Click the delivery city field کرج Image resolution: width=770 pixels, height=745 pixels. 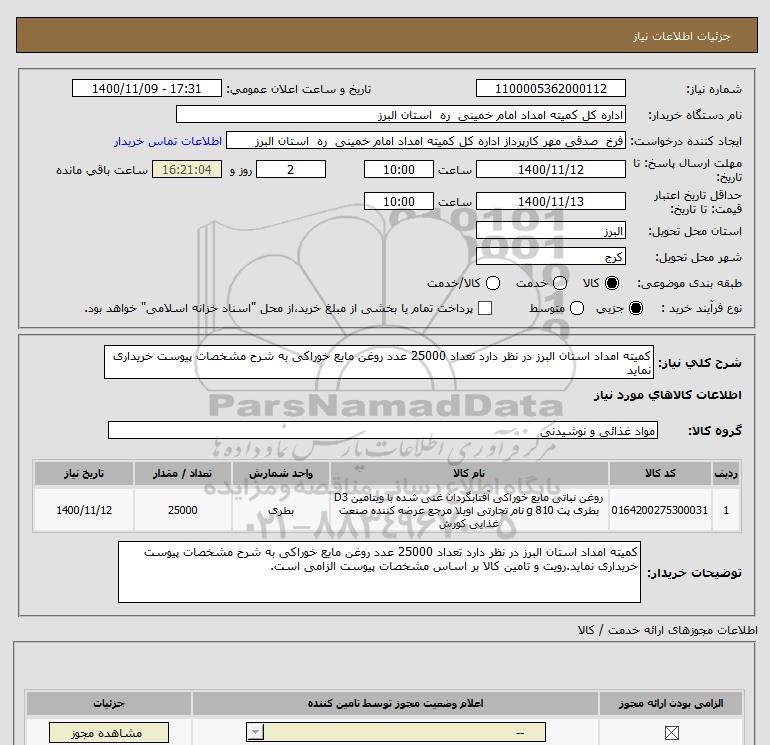(550, 256)
